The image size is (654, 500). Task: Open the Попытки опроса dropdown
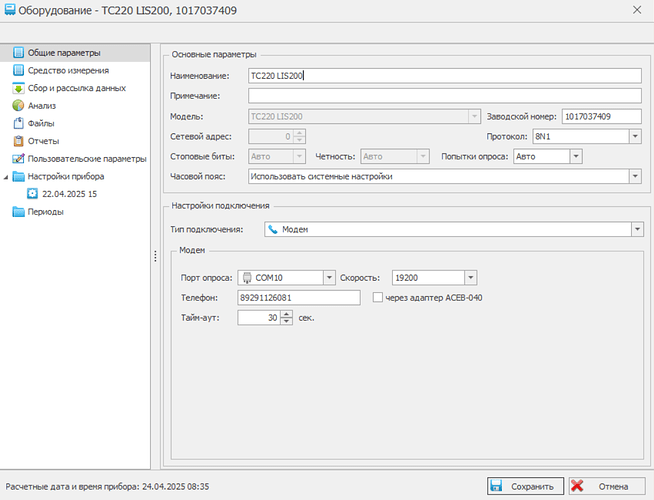(x=576, y=156)
